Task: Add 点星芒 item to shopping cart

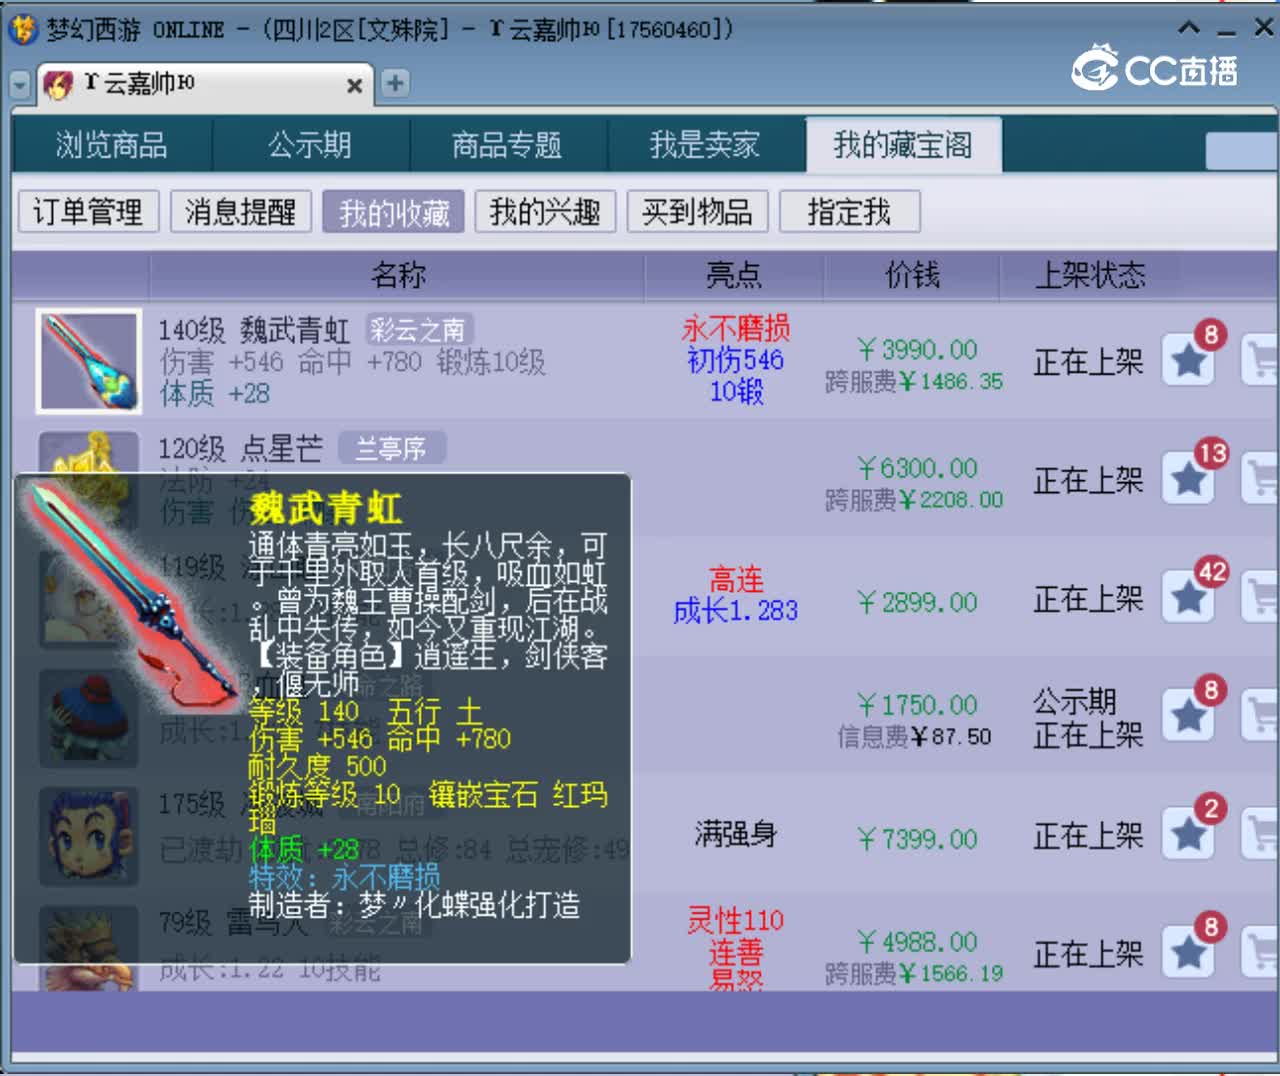Action: (1261, 480)
